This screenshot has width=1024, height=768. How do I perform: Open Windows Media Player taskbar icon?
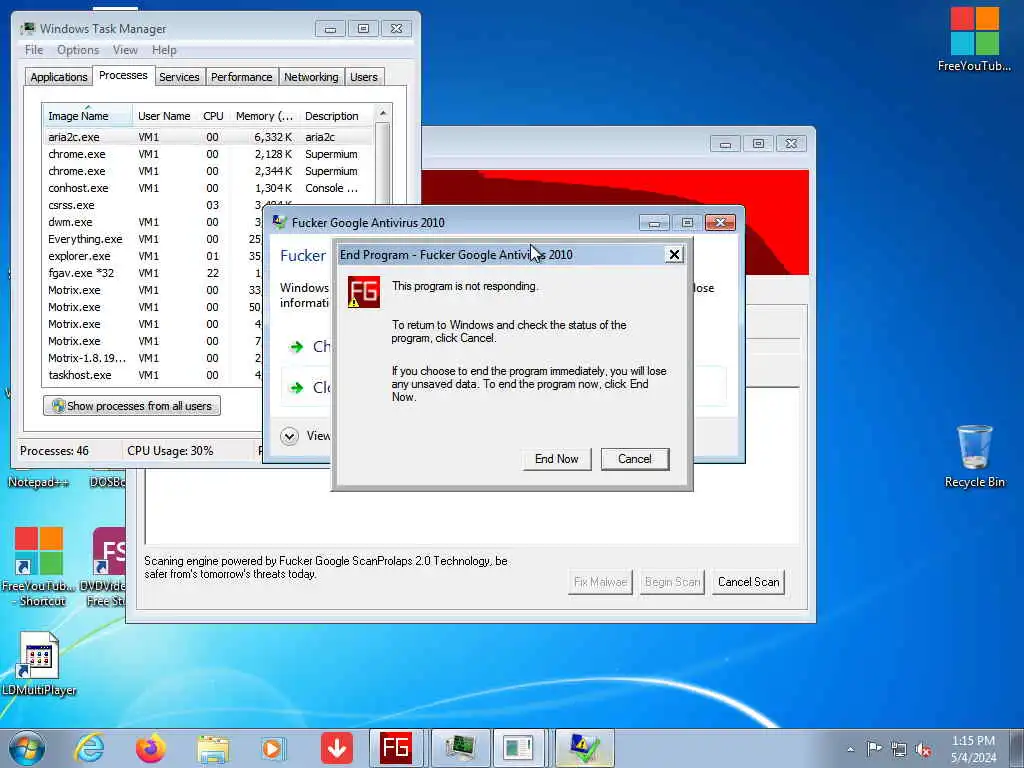pyautogui.click(x=274, y=748)
